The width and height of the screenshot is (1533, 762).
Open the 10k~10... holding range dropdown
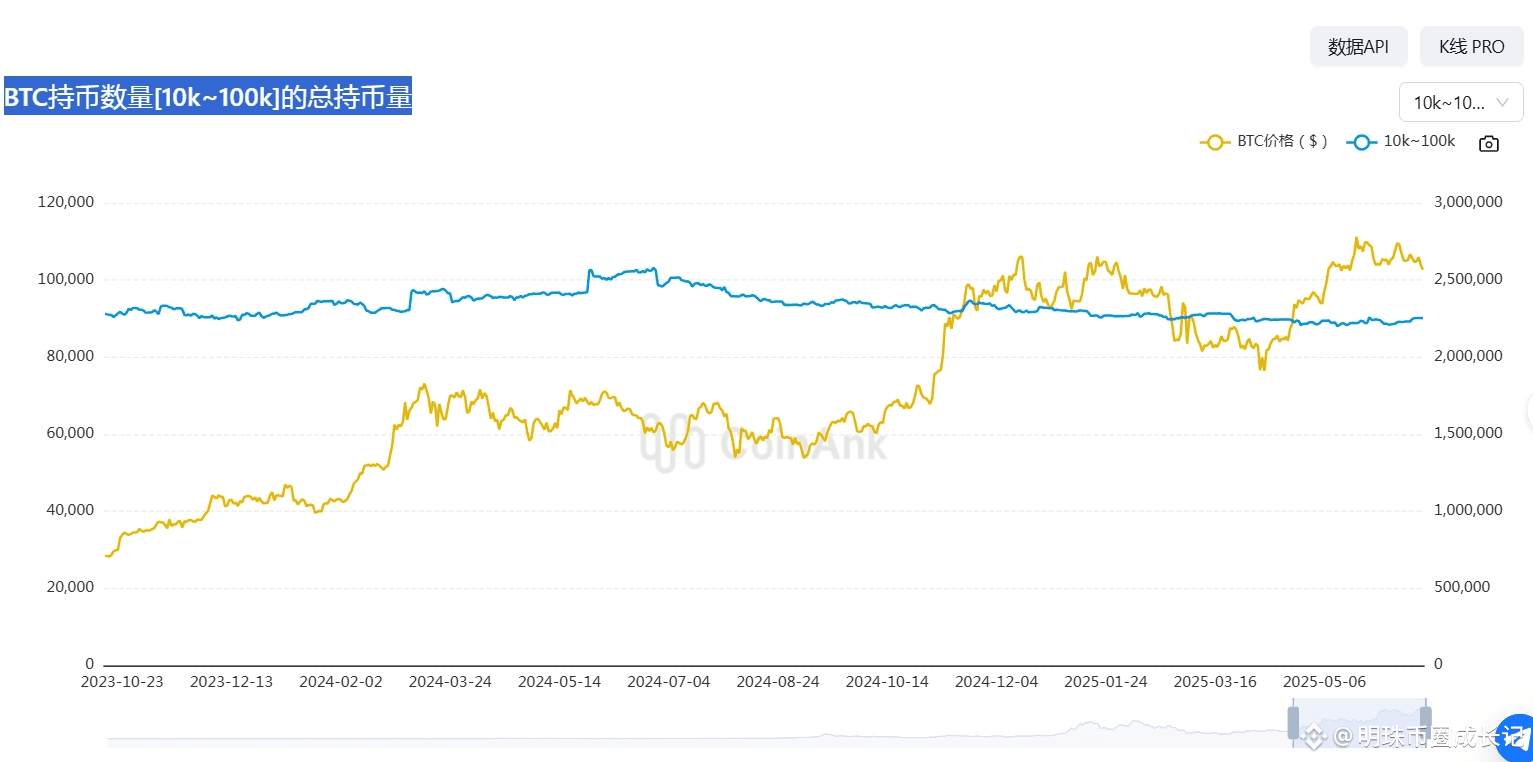[1461, 102]
